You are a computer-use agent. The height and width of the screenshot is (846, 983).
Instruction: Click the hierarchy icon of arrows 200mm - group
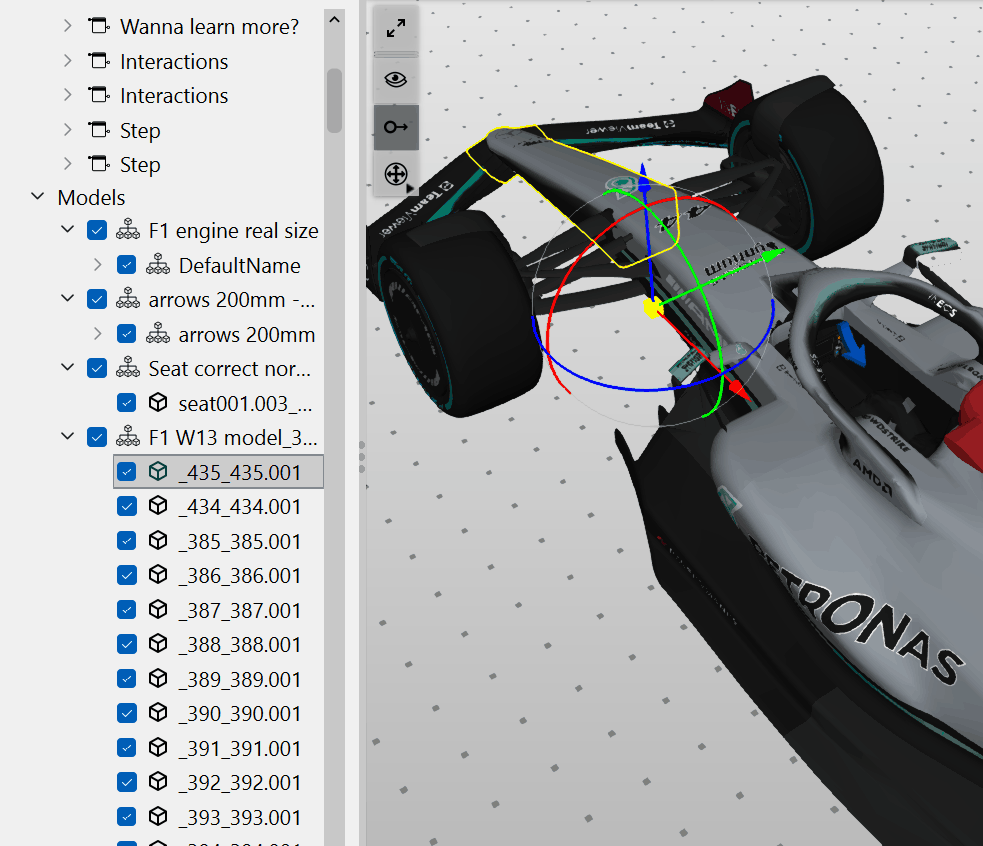click(x=128, y=299)
